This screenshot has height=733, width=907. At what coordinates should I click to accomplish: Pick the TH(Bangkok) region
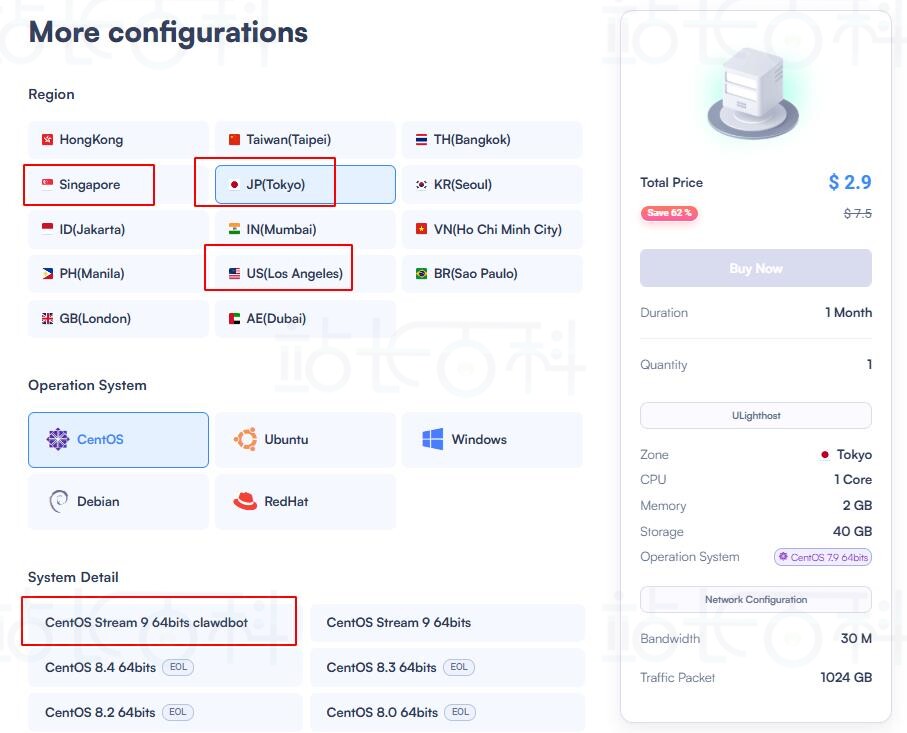click(x=492, y=139)
